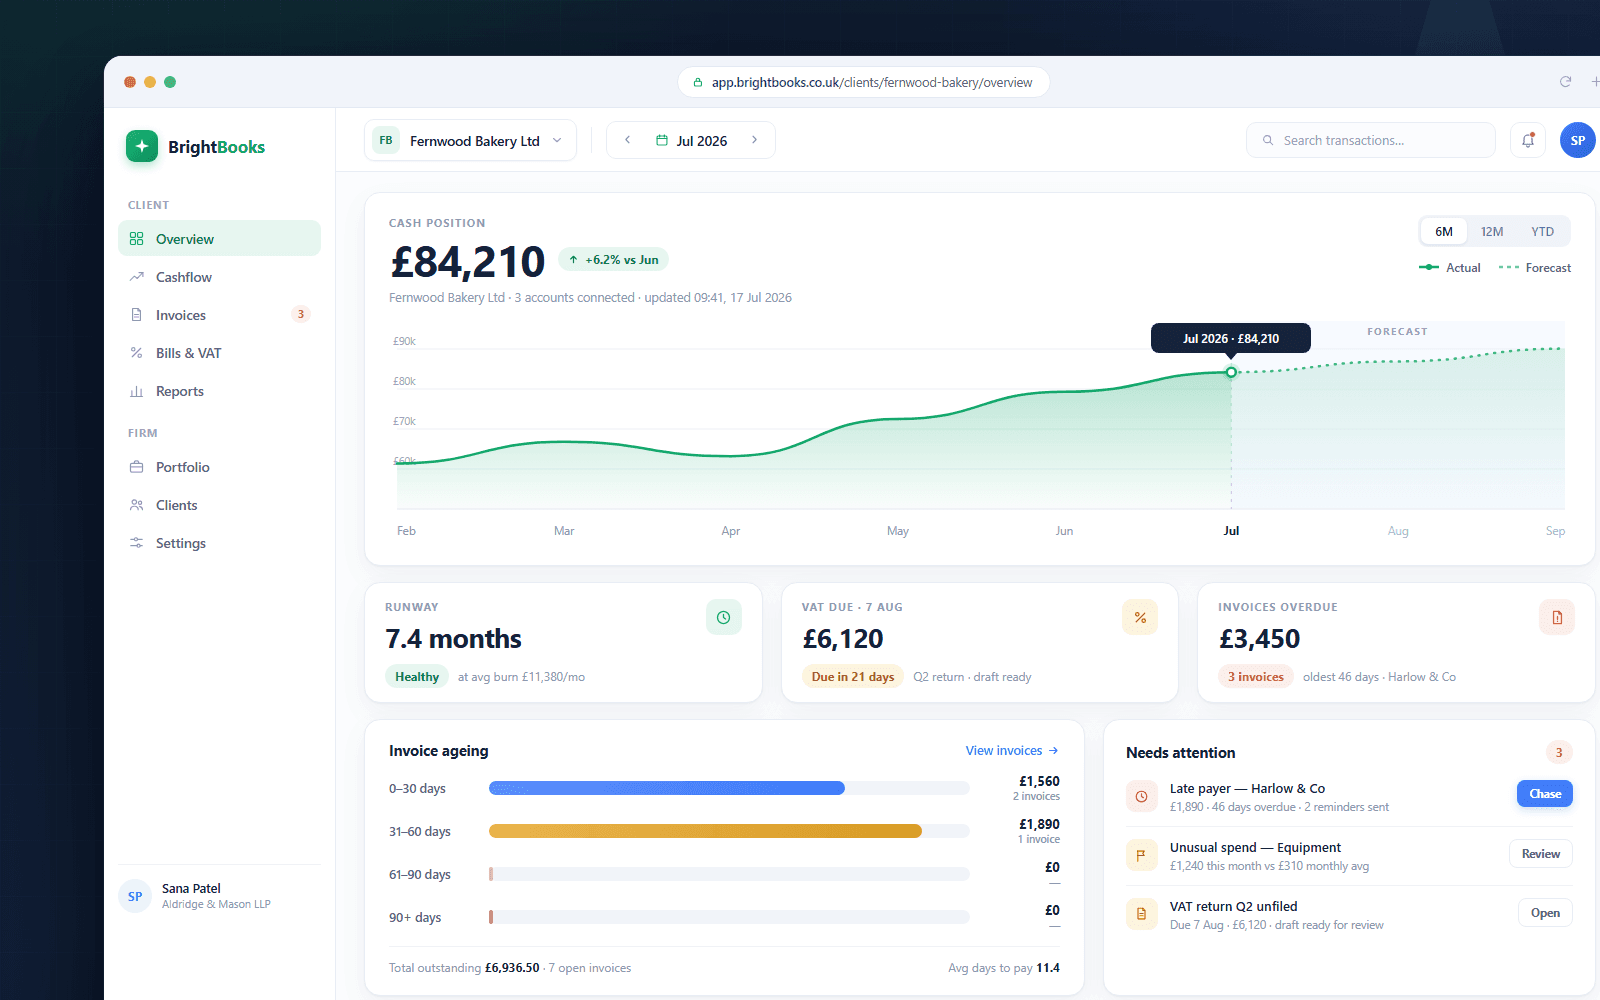Screen dimensions: 1600x1000
Task: Click the 90+ days ageing bar
Action: (x=491, y=917)
